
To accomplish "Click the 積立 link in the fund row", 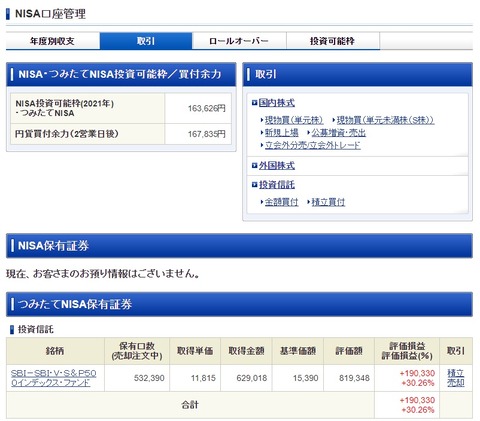I will pos(456,373).
